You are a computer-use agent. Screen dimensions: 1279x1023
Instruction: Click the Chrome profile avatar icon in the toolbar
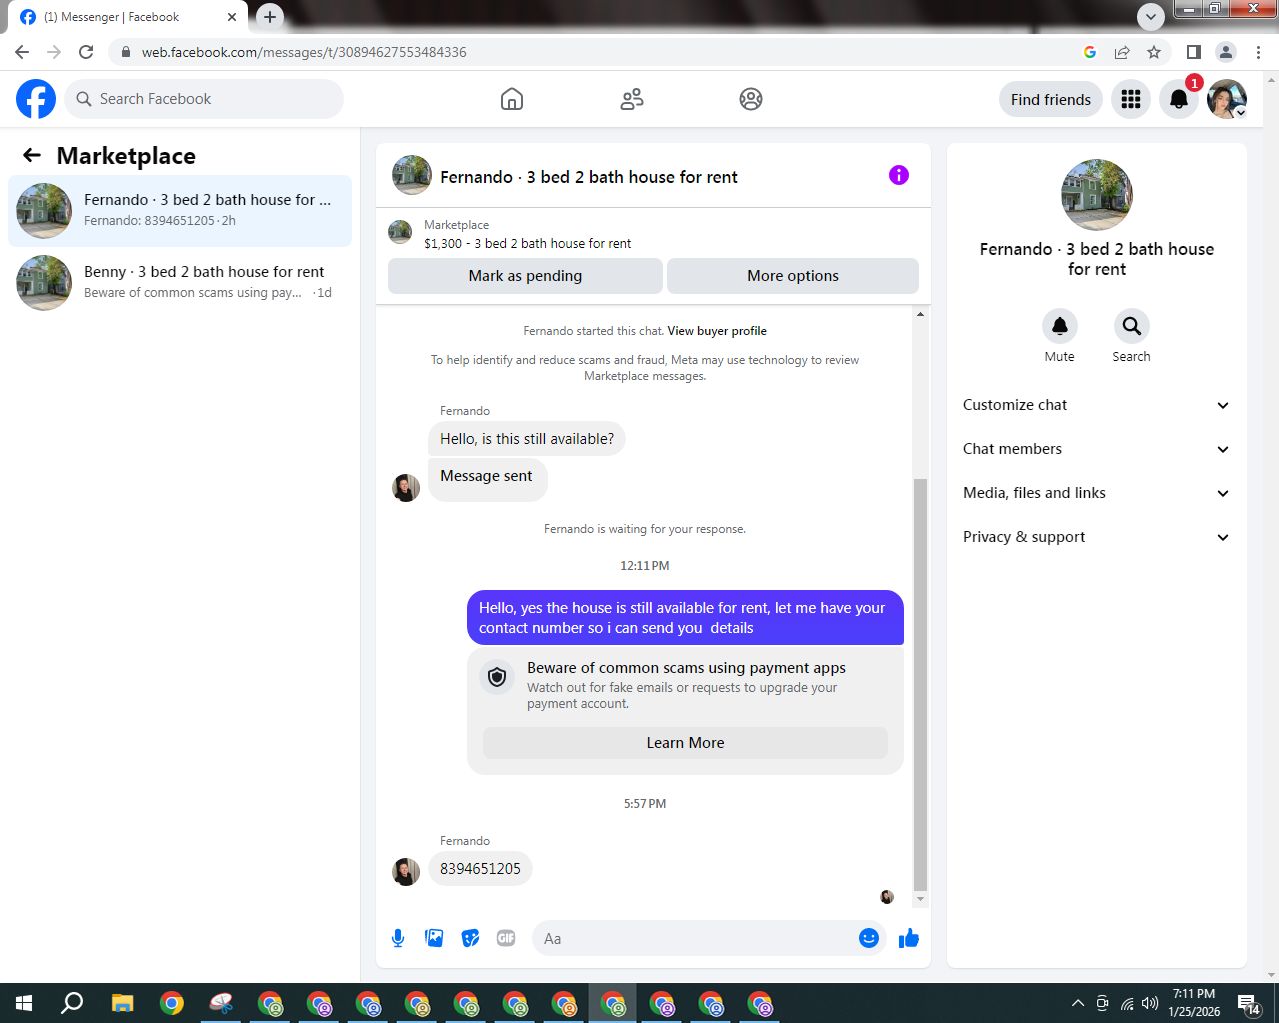point(1226,52)
